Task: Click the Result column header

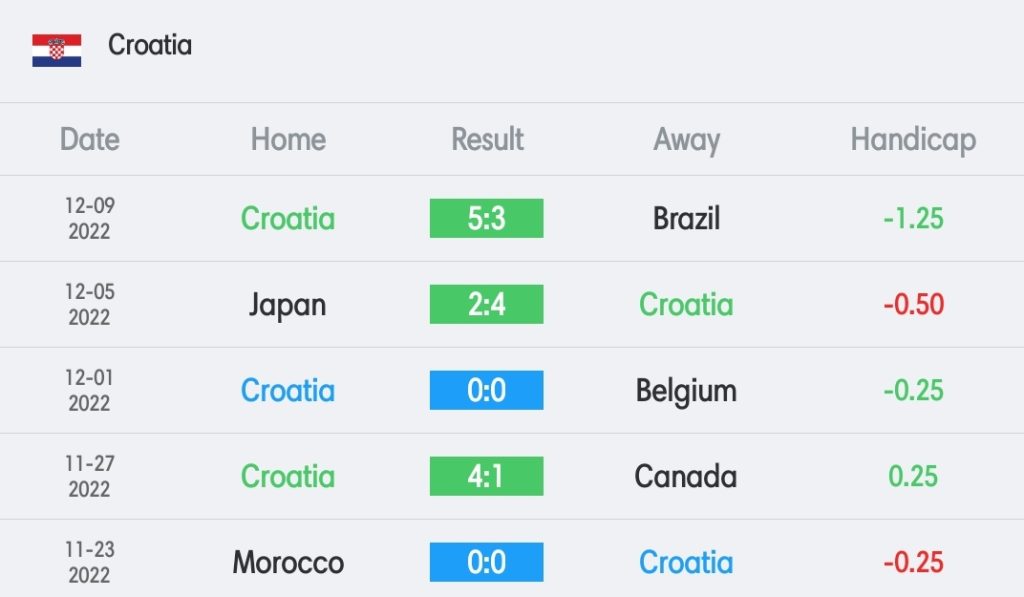Action: (x=487, y=139)
